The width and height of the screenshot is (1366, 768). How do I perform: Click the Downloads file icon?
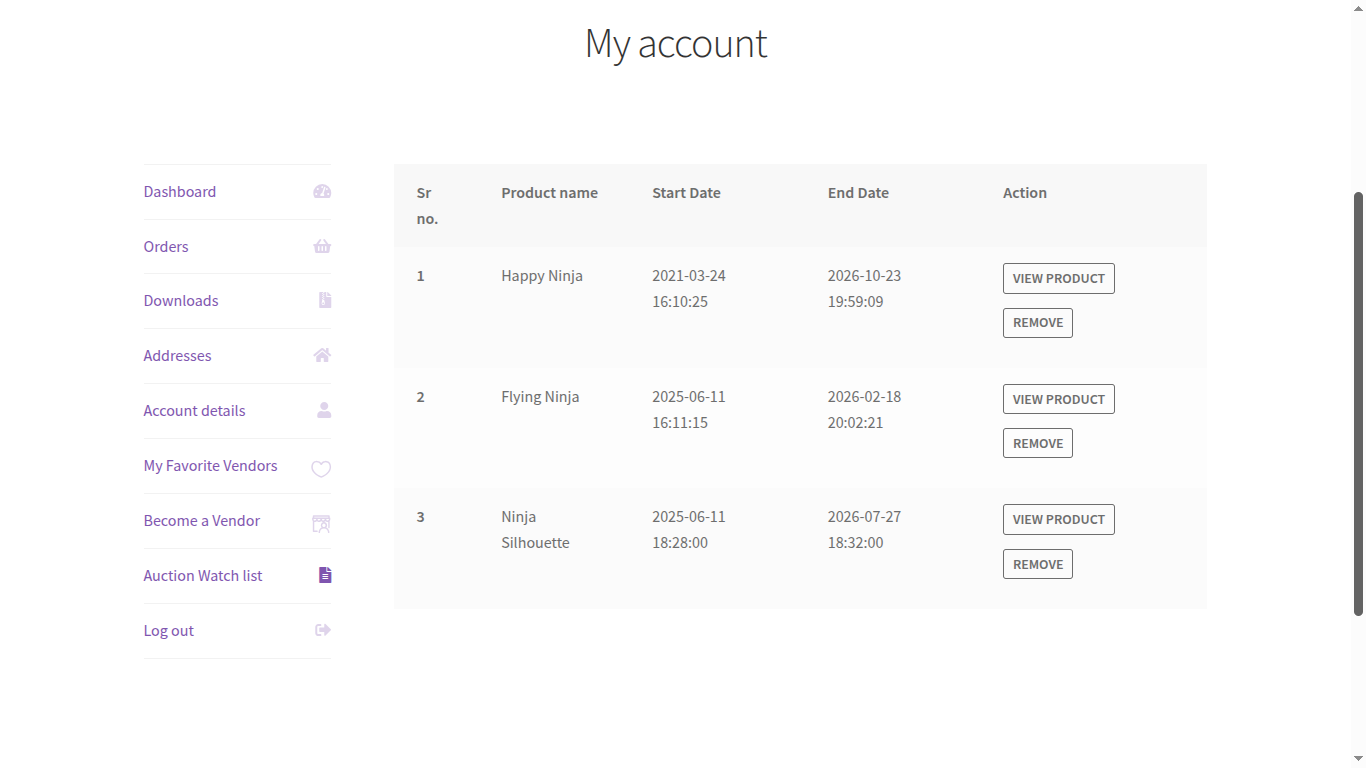pyautogui.click(x=325, y=301)
